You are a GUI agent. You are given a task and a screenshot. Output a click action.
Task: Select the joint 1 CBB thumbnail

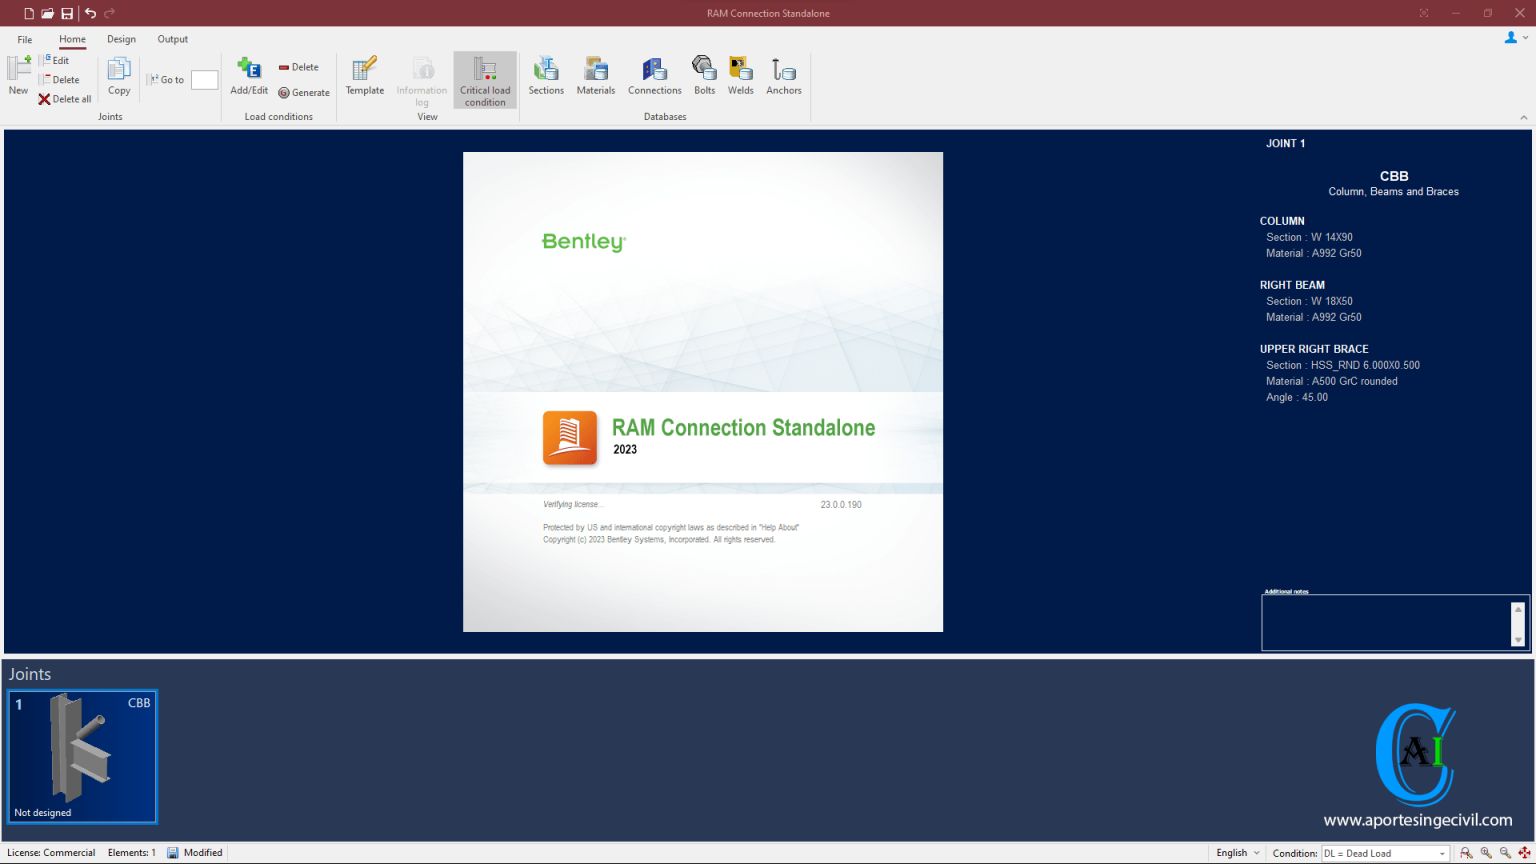[83, 757]
